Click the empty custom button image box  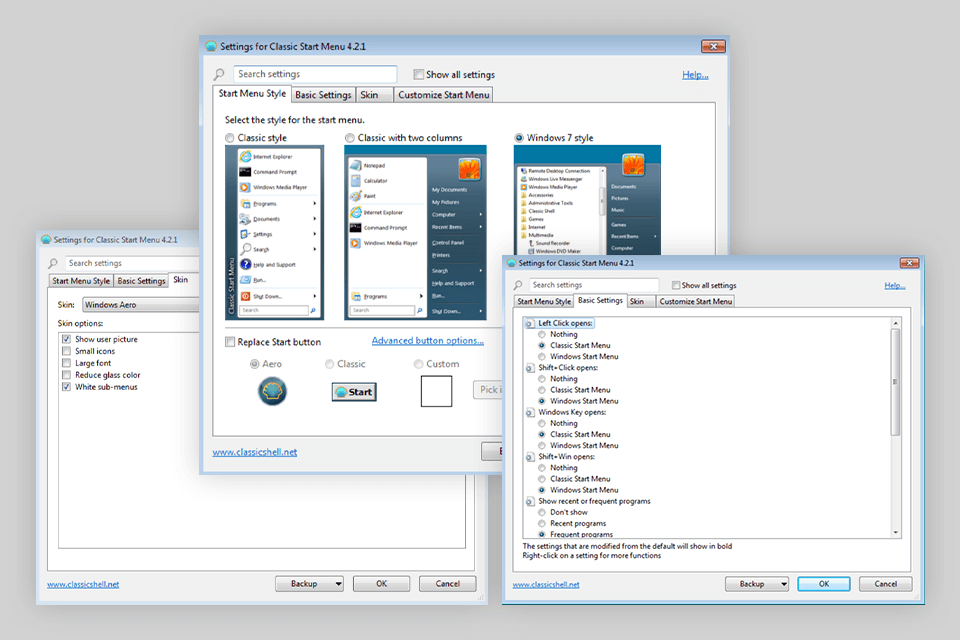click(437, 391)
